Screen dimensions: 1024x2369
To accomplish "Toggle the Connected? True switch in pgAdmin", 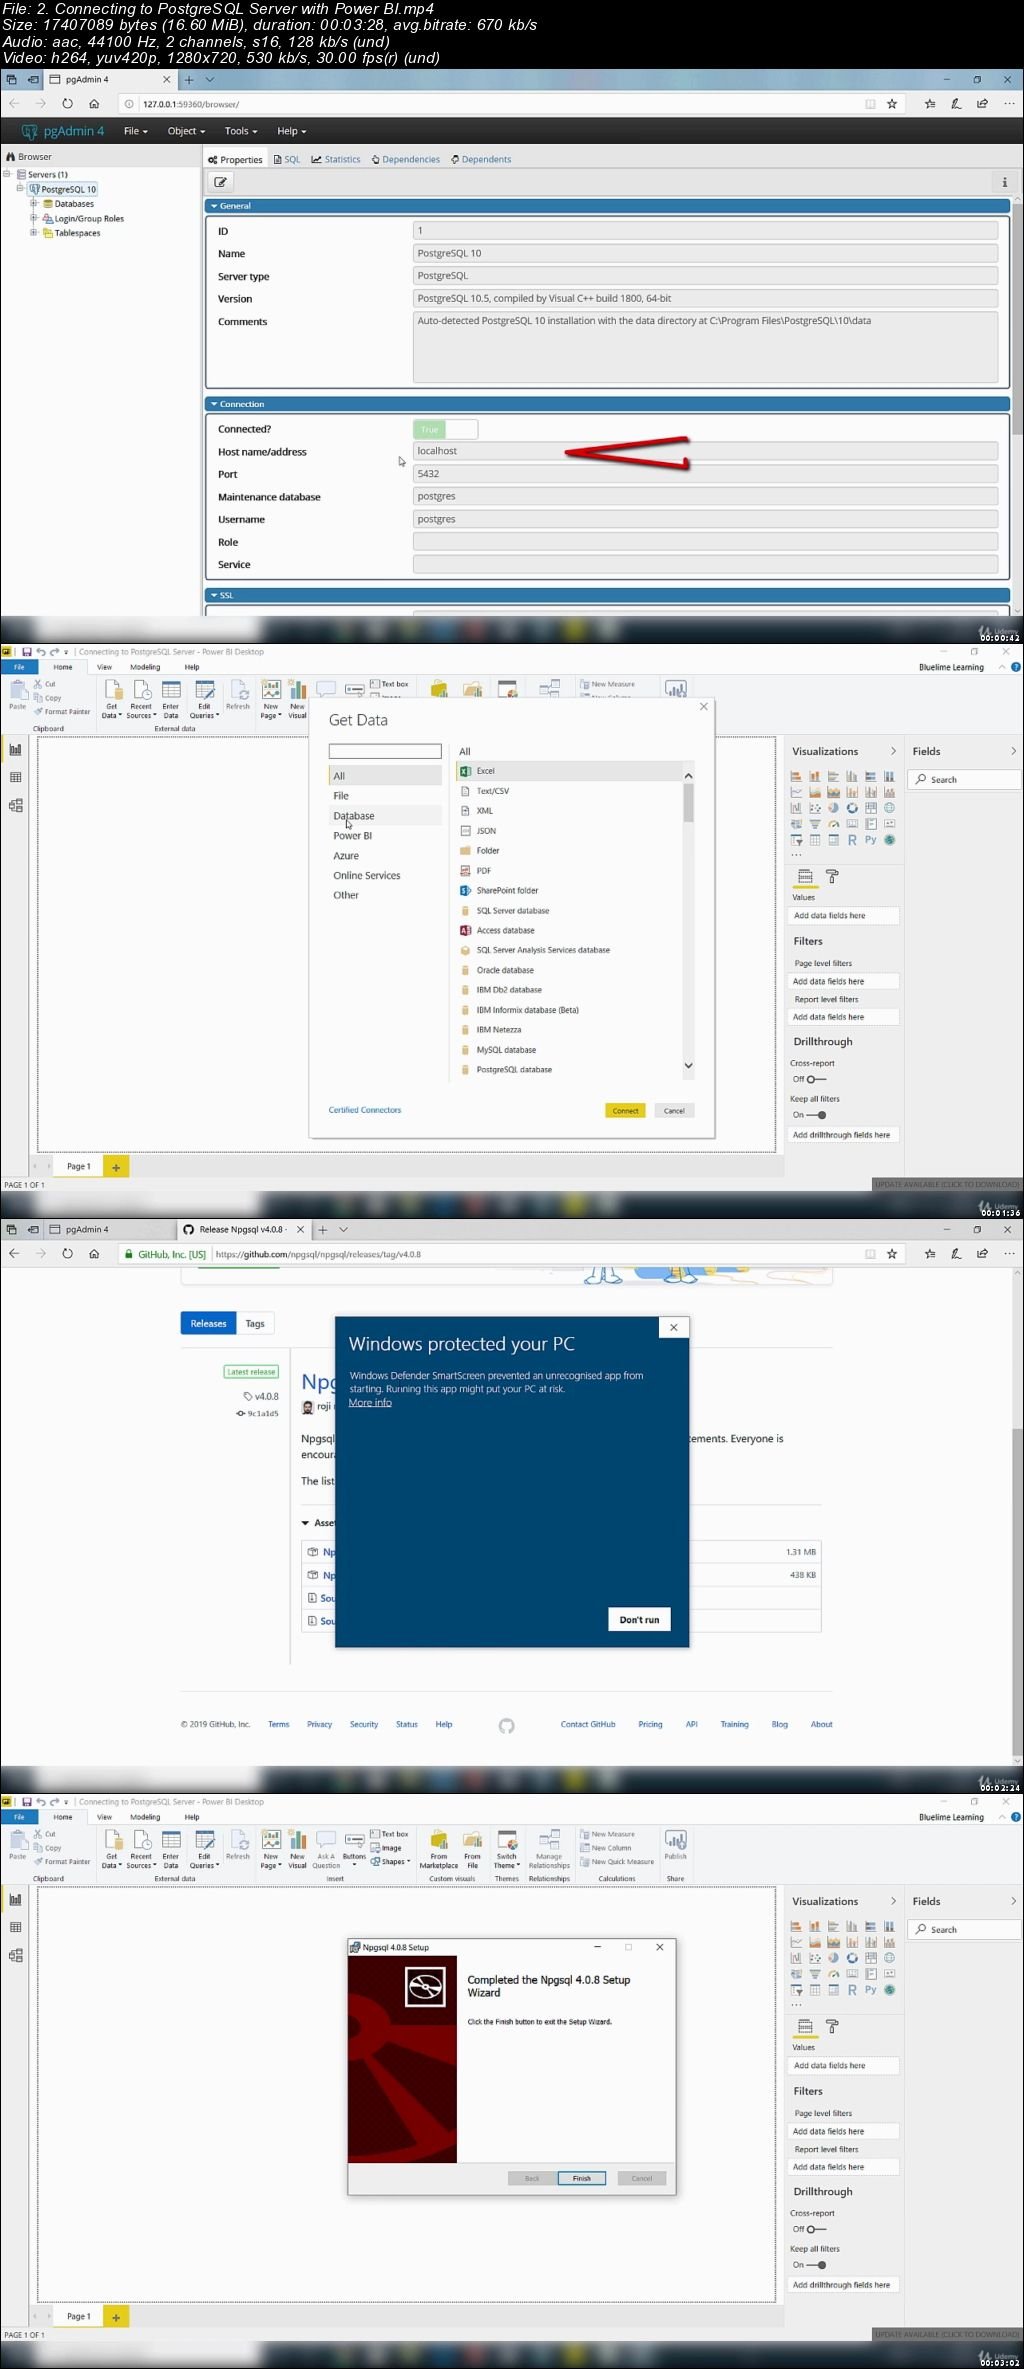I will pyautogui.click(x=445, y=429).
